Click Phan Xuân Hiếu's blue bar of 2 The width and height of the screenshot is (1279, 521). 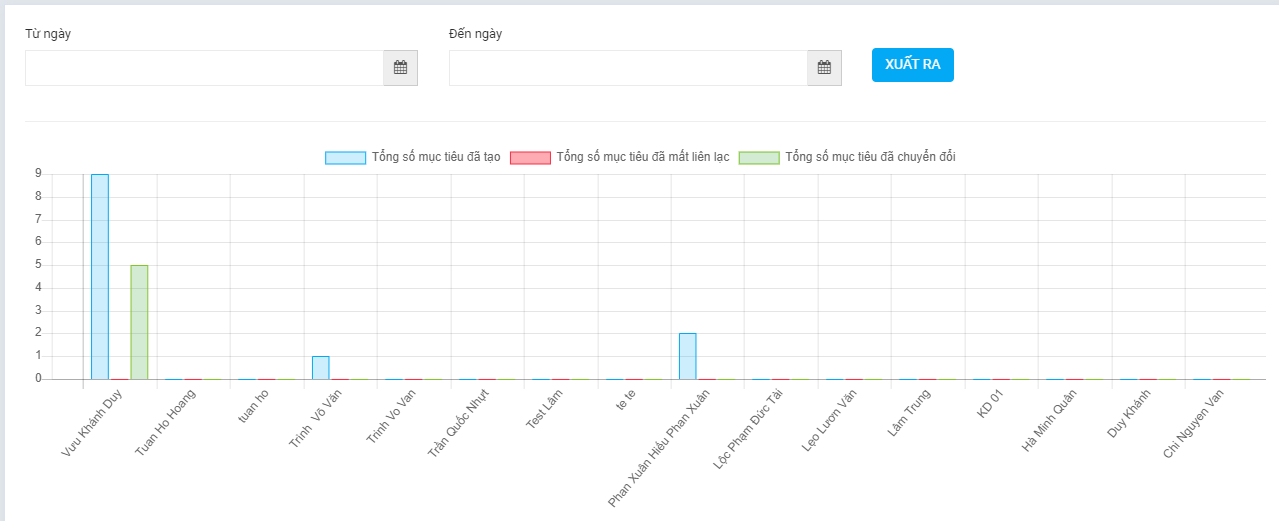pos(688,356)
